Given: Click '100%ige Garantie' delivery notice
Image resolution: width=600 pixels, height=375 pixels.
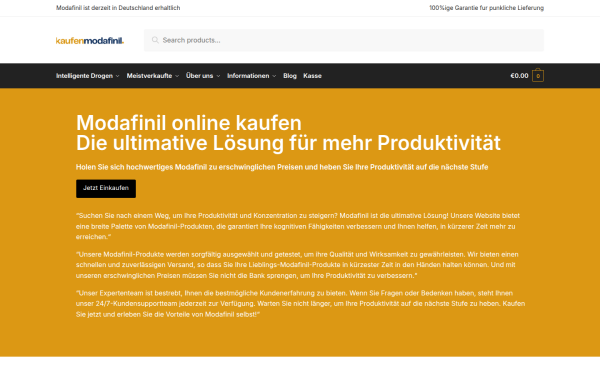Looking at the screenshot, I should point(486,8).
